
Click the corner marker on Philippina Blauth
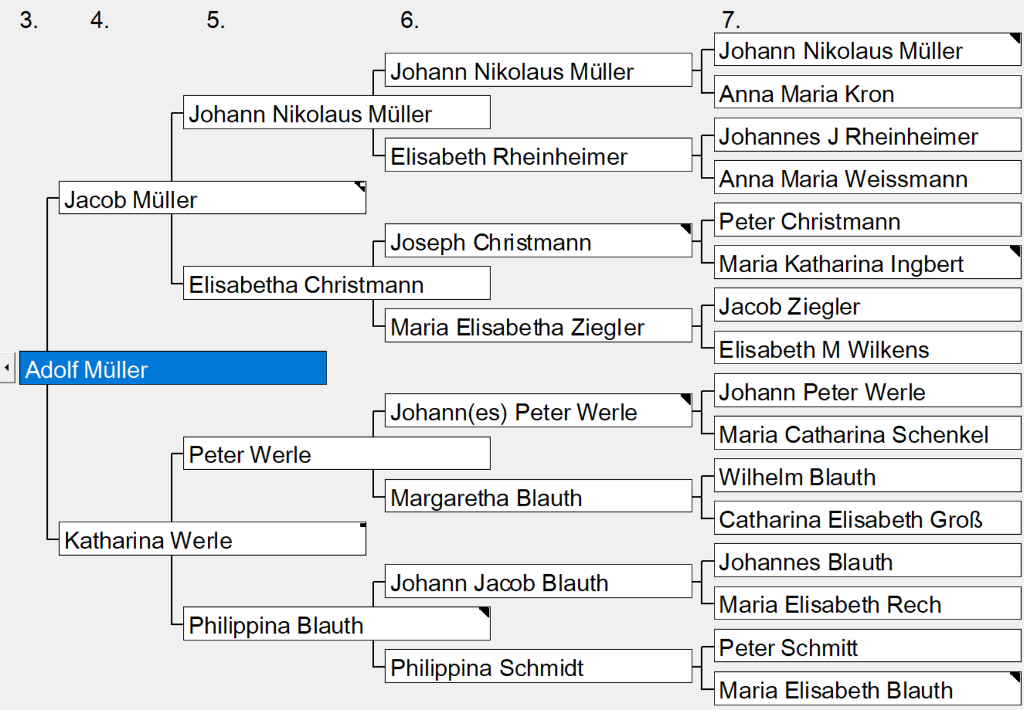point(484,612)
